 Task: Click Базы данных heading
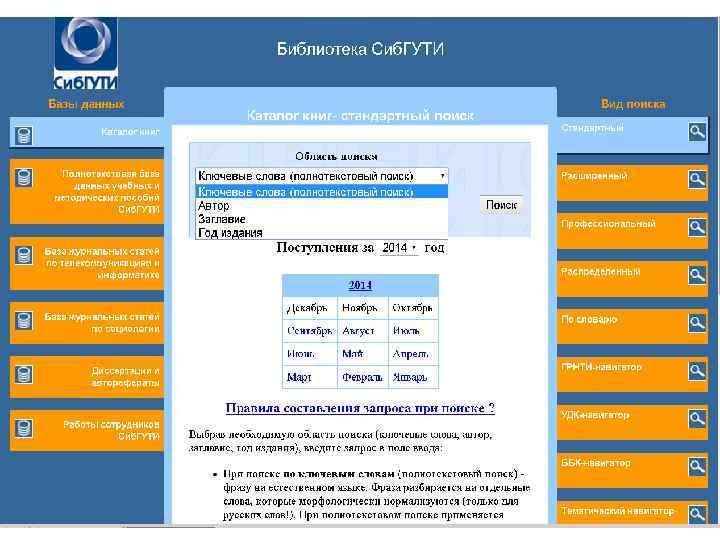click(86, 104)
